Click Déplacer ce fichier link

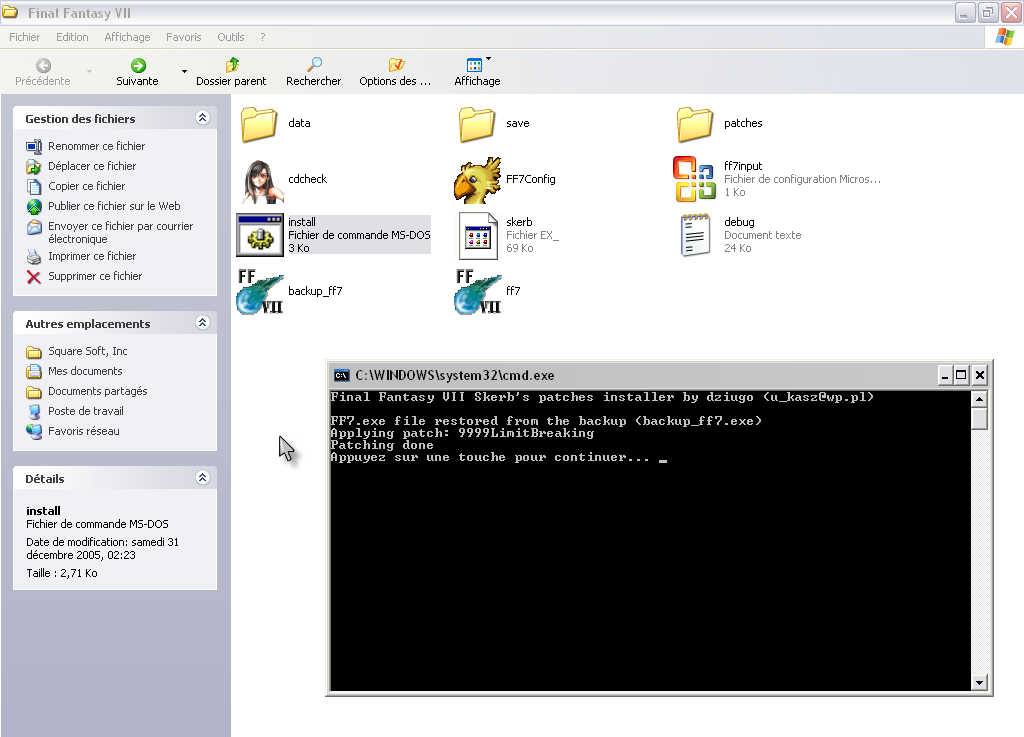pos(92,166)
